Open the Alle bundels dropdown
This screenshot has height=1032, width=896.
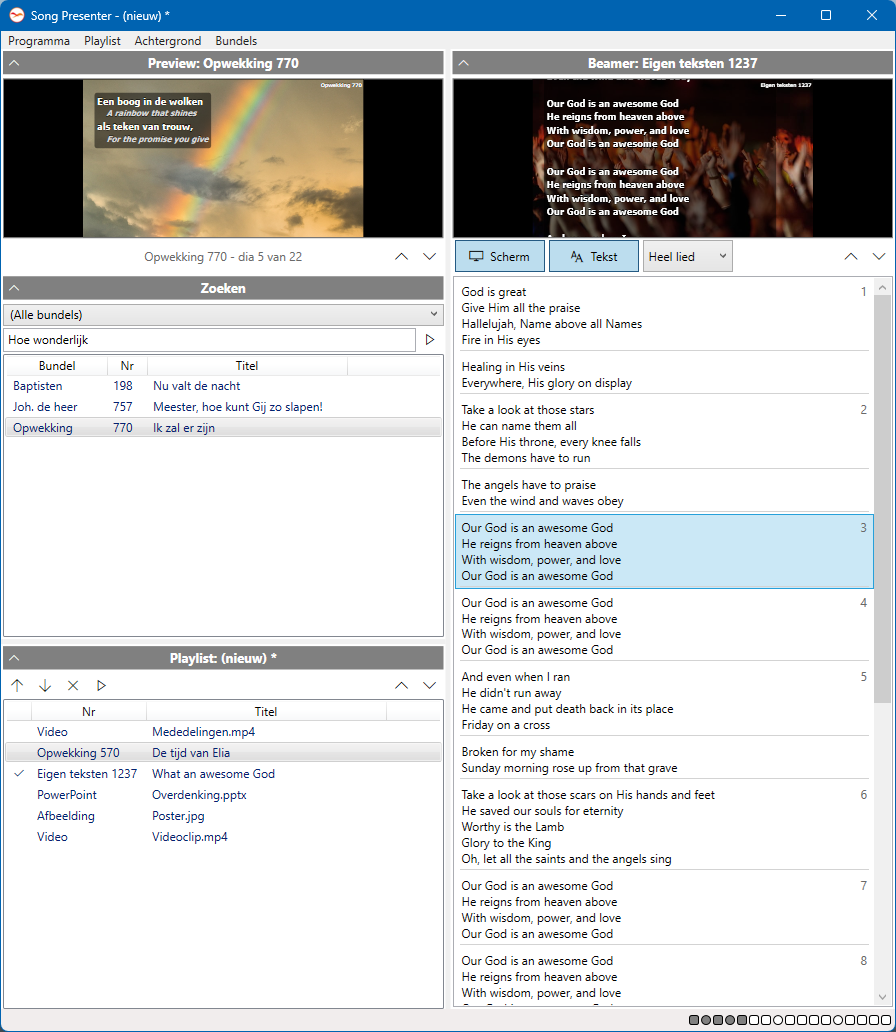tap(223, 315)
